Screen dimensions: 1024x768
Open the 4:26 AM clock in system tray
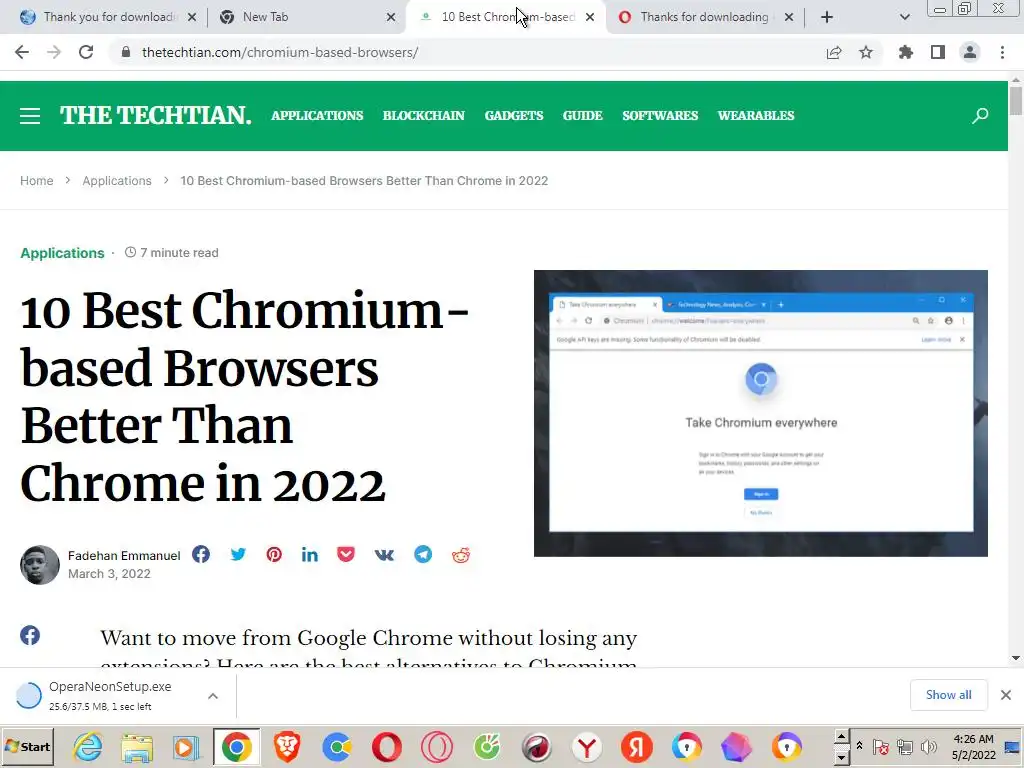[x=973, y=746]
